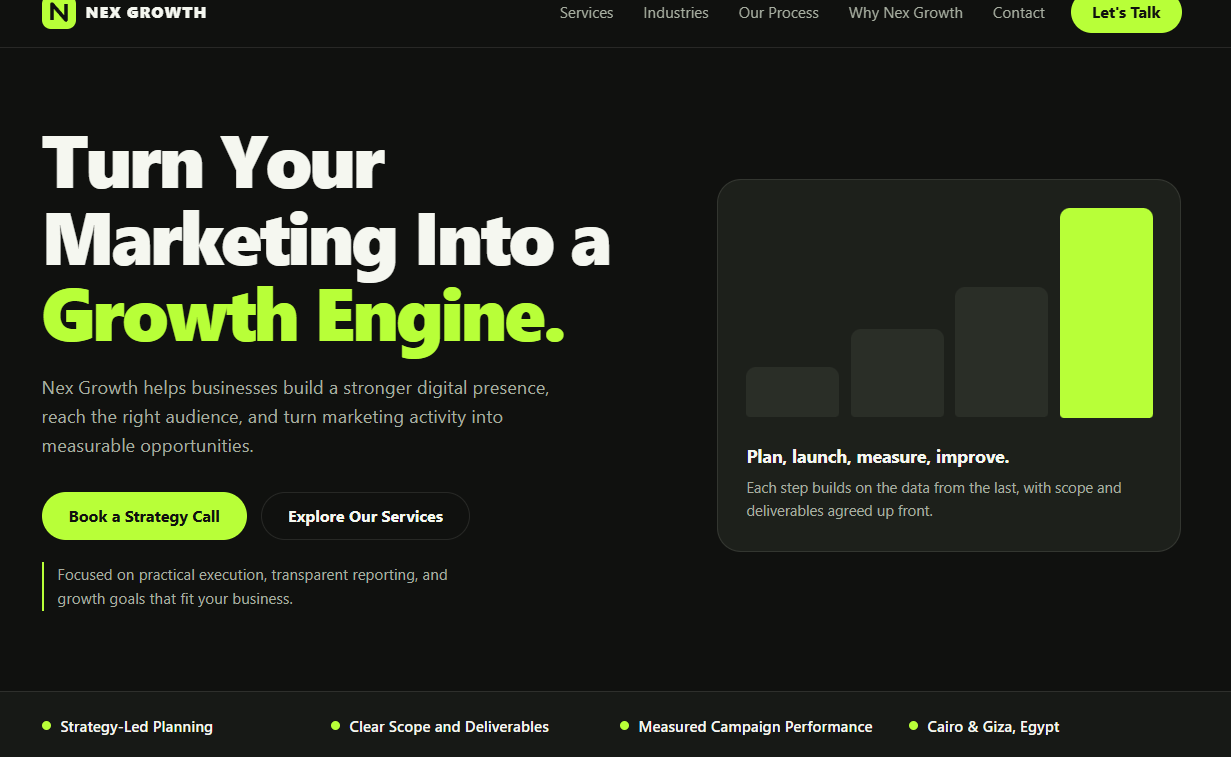Image resolution: width=1231 pixels, height=757 pixels.
Task: Click the second-shortest dark chart bar
Action: pos(897,373)
